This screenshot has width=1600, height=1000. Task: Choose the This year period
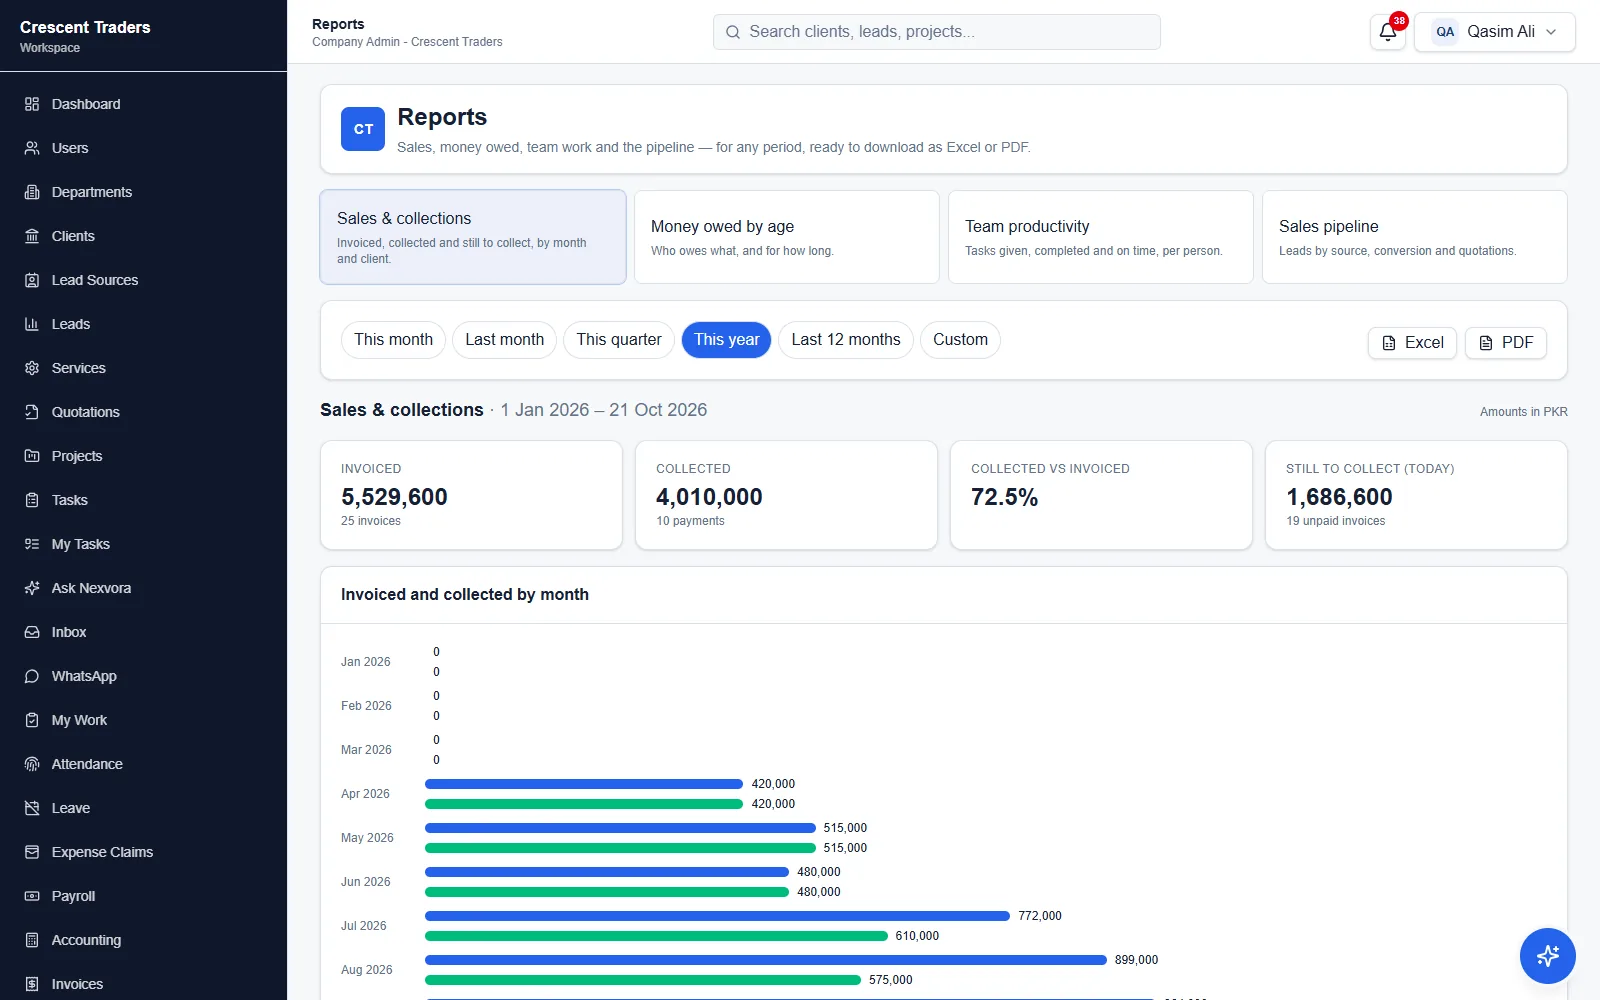click(x=726, y=340)
